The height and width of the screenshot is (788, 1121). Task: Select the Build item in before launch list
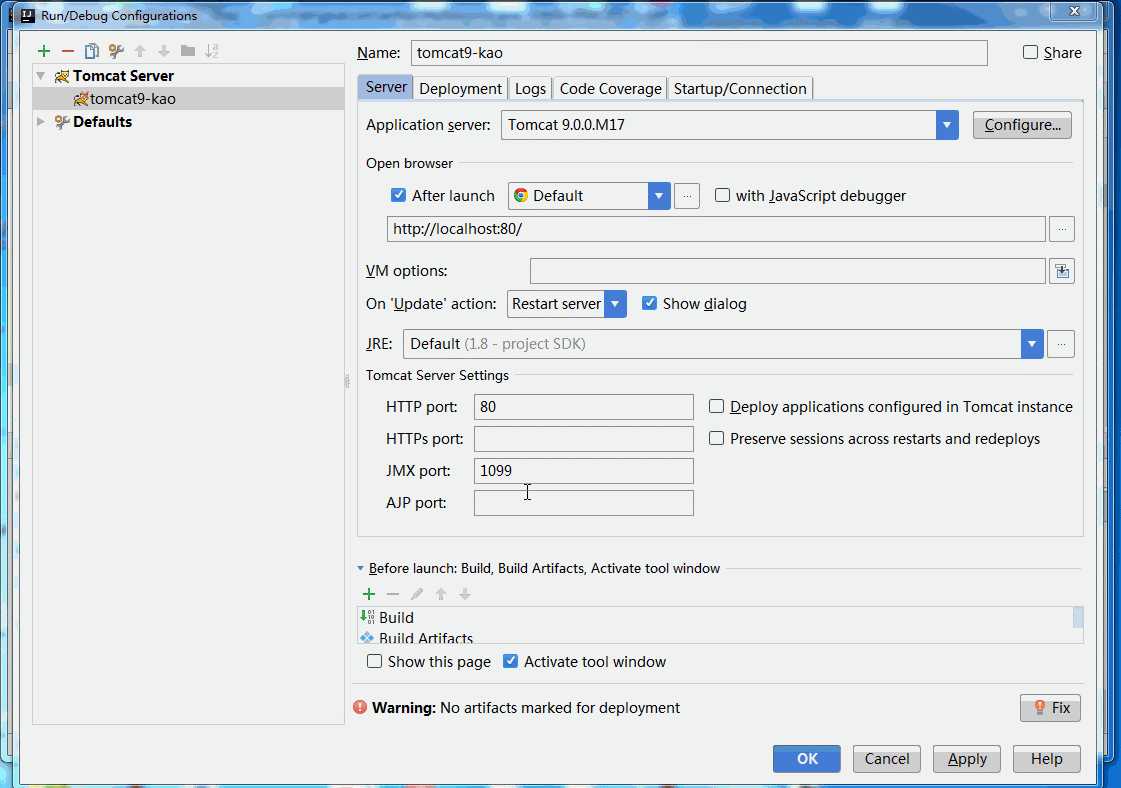click(x=715, y=617)
